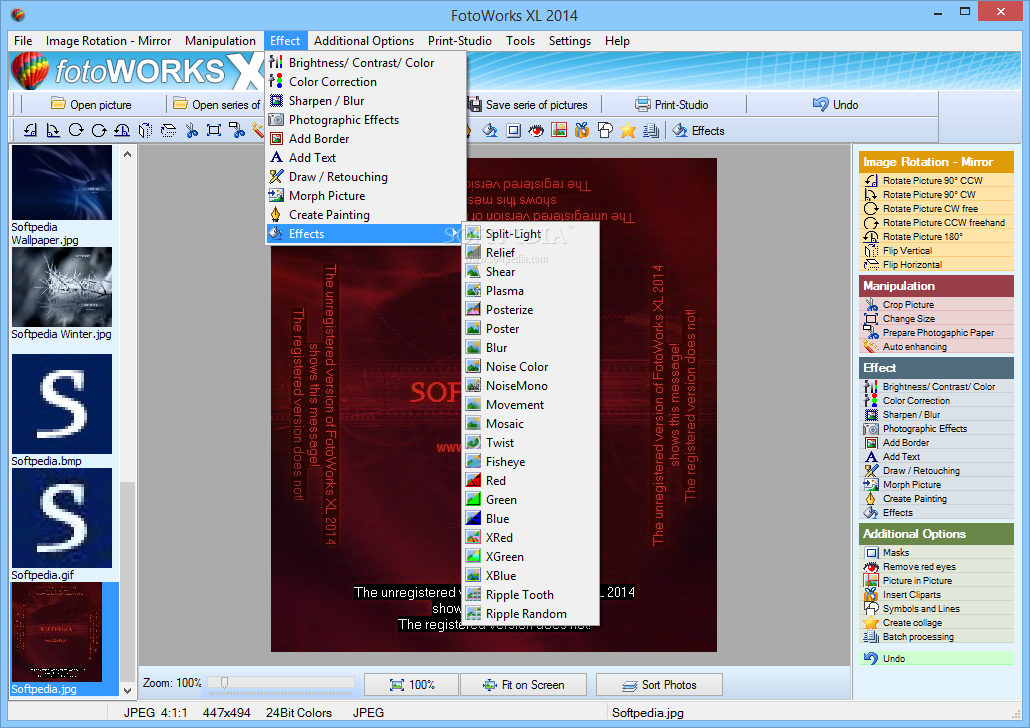Click the toolbar Effects button with label

(x=698, y=131)
